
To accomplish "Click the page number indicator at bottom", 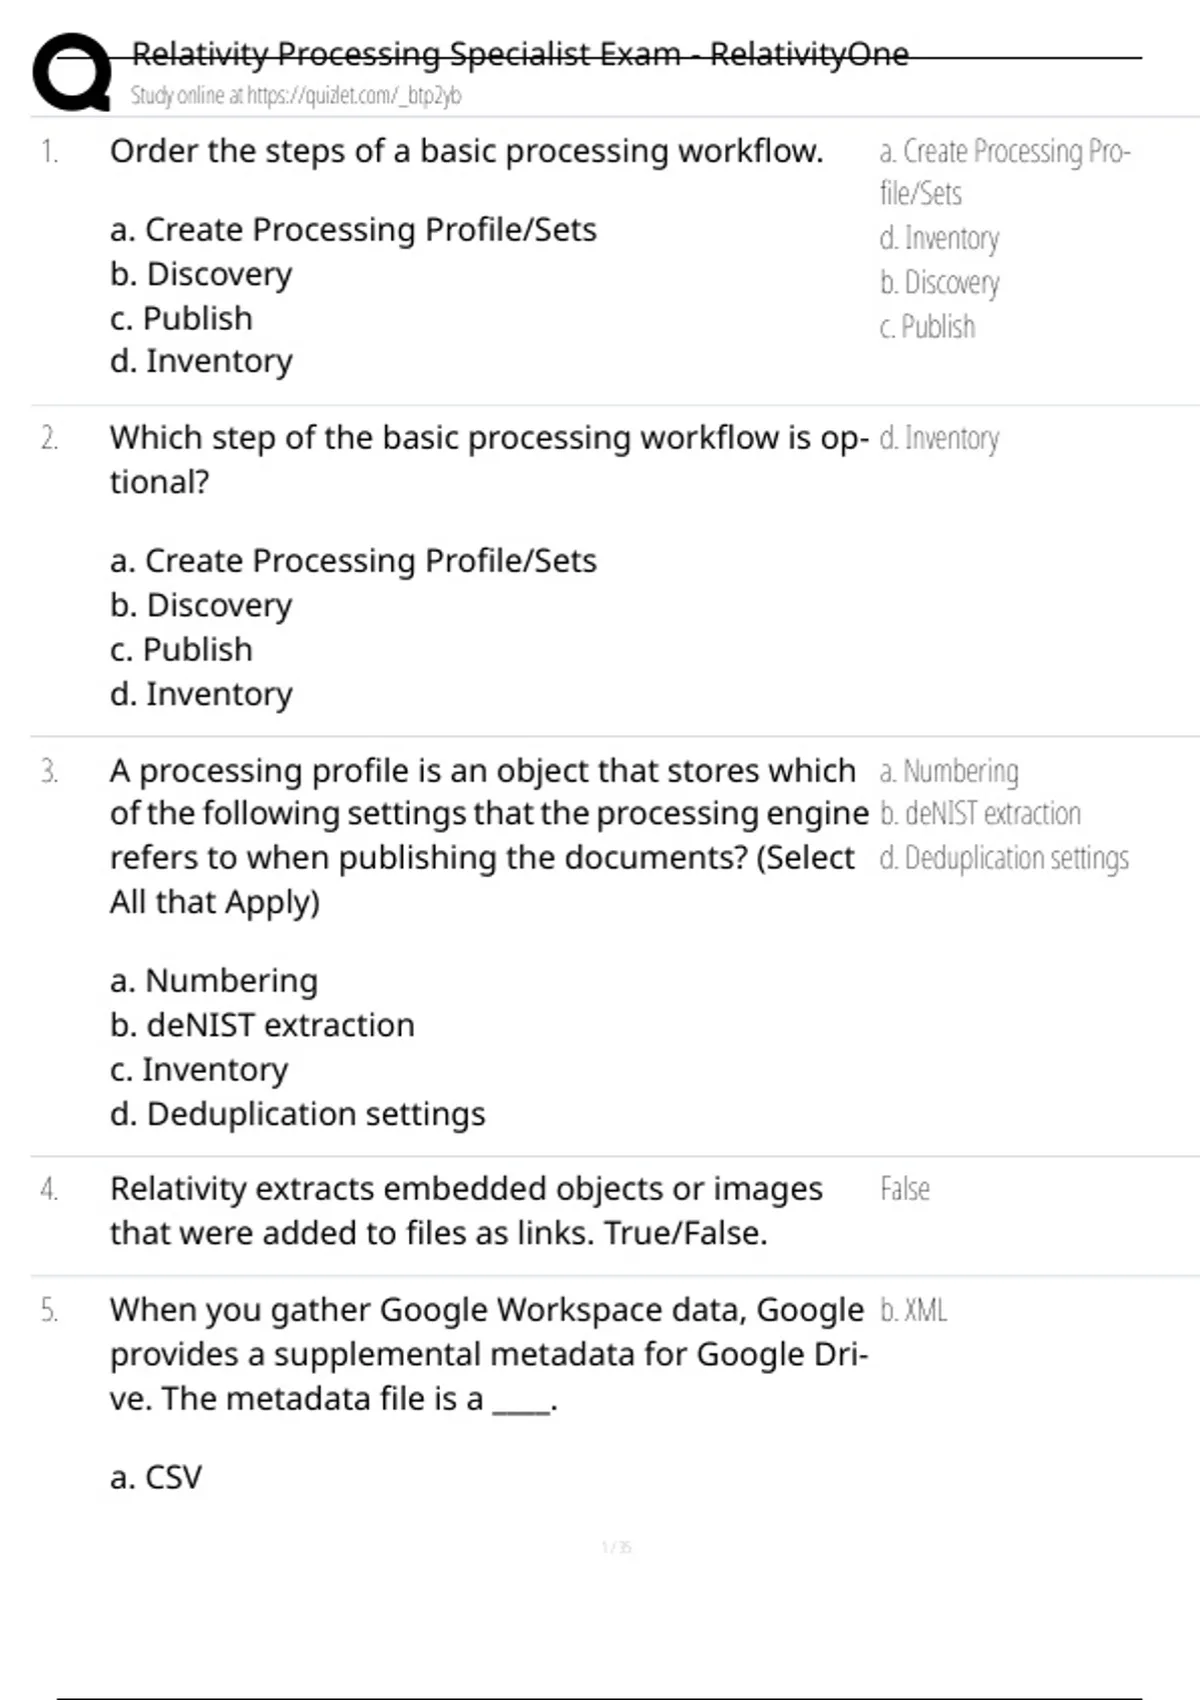I will (x=616, y=1547).
